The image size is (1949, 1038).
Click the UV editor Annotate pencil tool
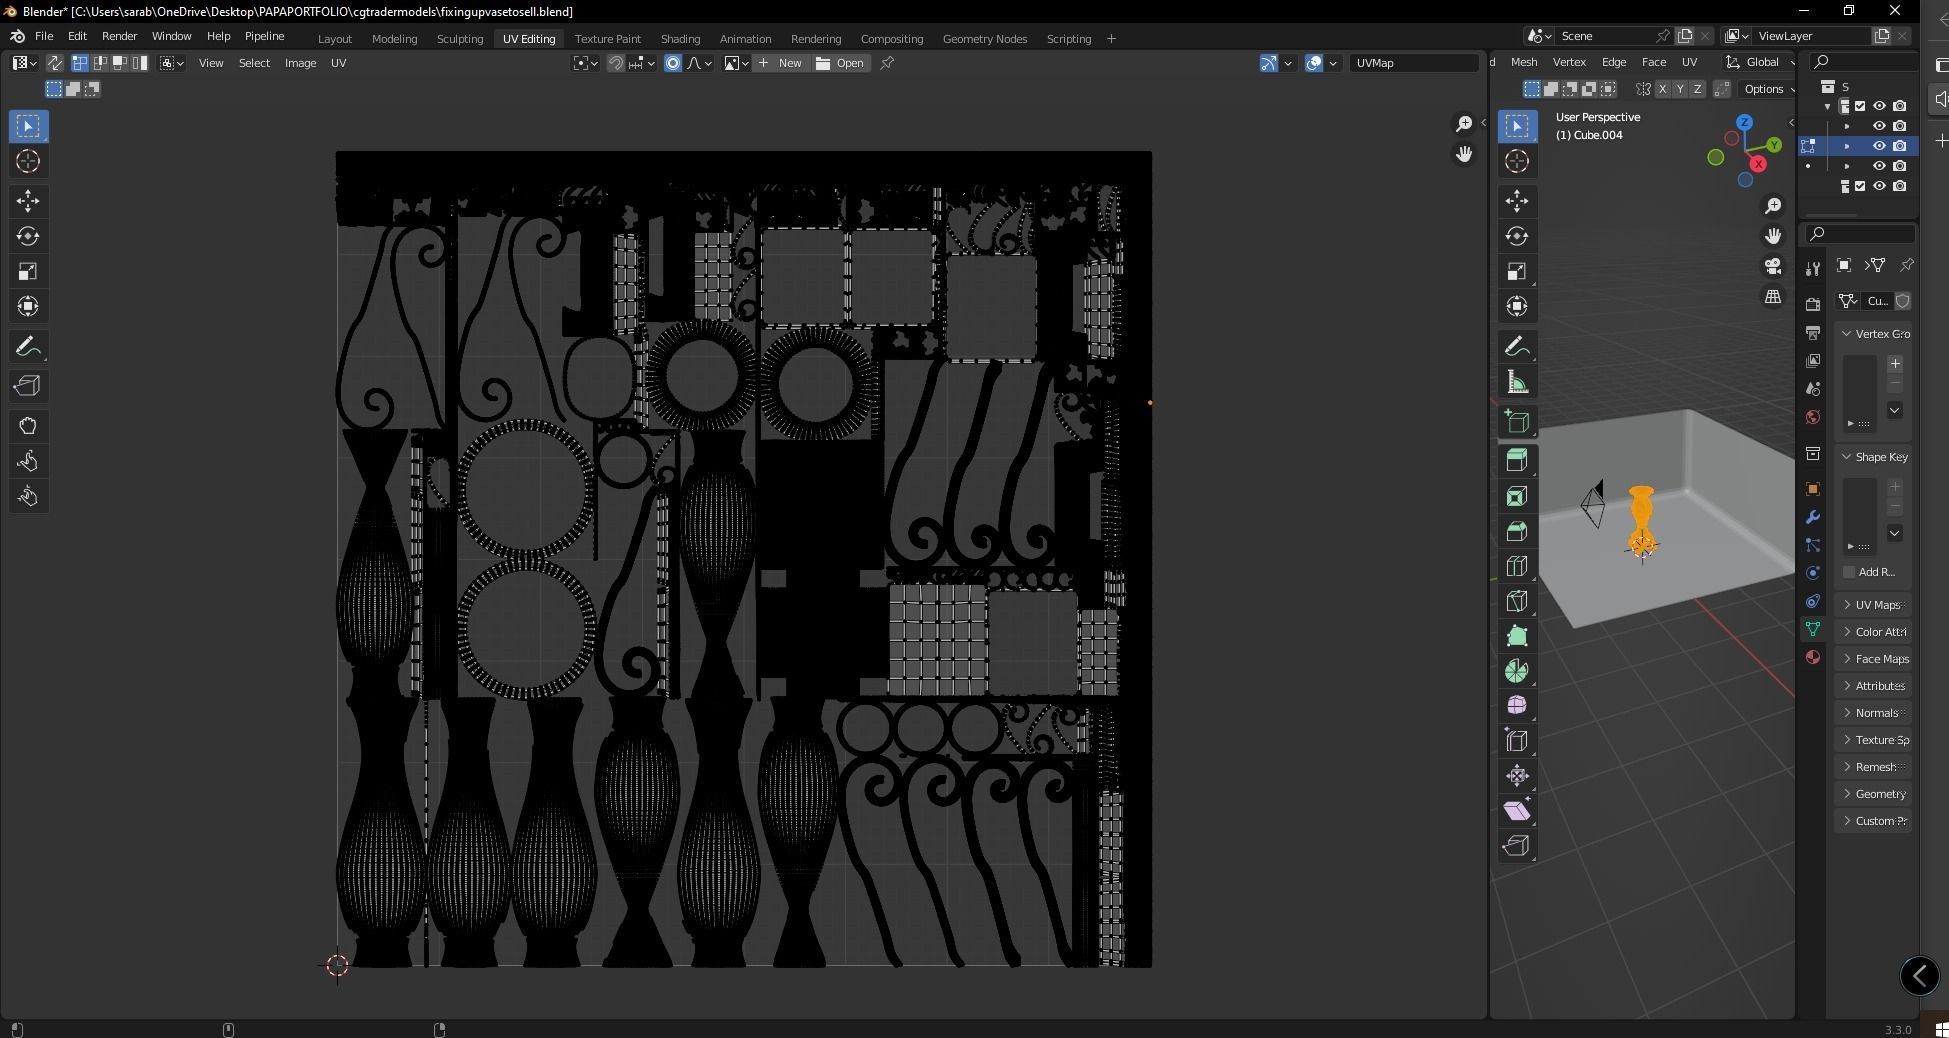pyautogui.click(x=28, y=347)
